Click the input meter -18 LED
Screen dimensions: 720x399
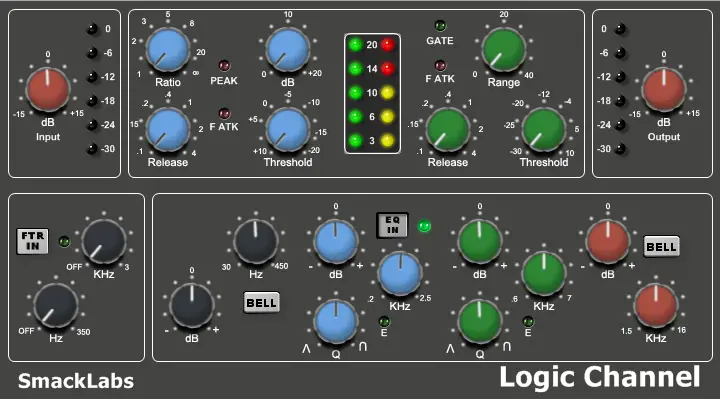pyautogui.click(x=92, y=101)
